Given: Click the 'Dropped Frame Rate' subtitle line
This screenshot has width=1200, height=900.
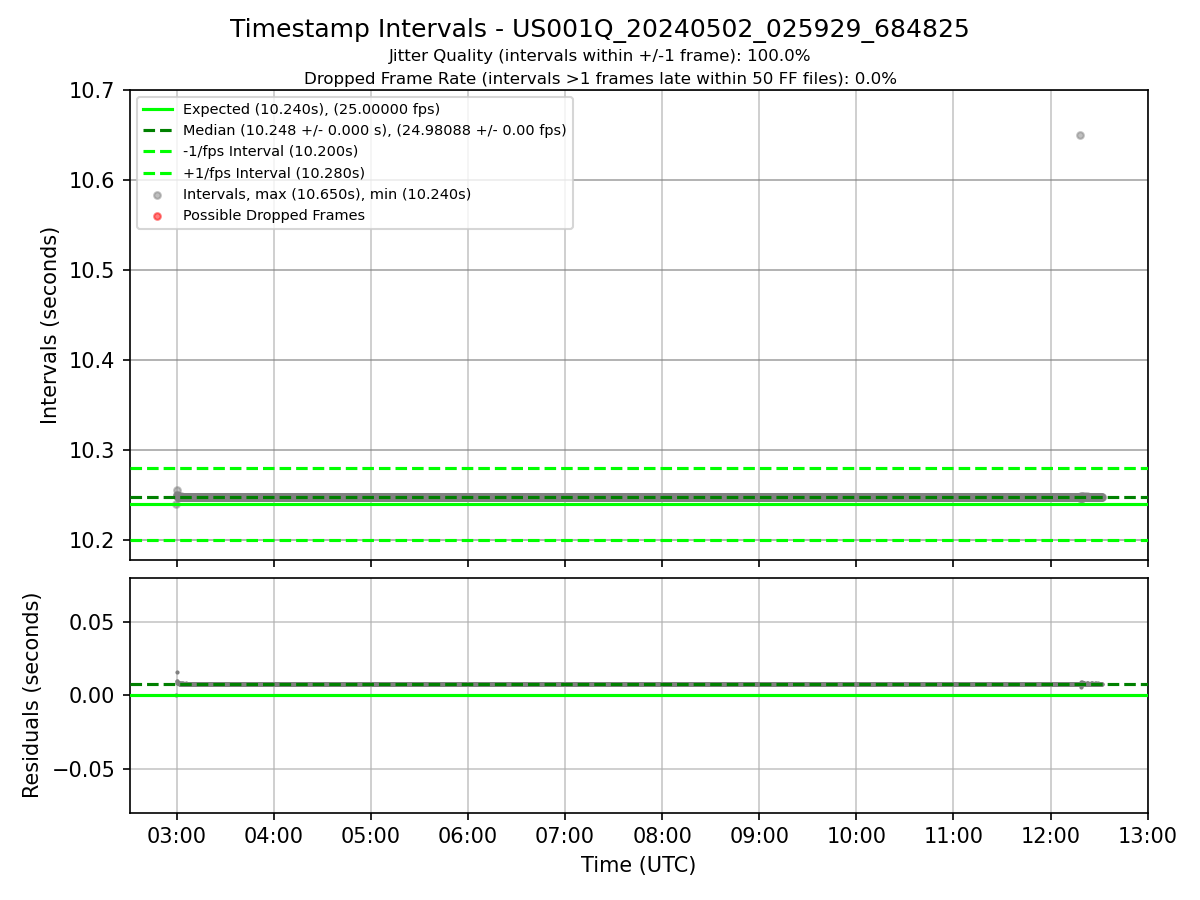Looking at the screenshot, I should [599, 78].
